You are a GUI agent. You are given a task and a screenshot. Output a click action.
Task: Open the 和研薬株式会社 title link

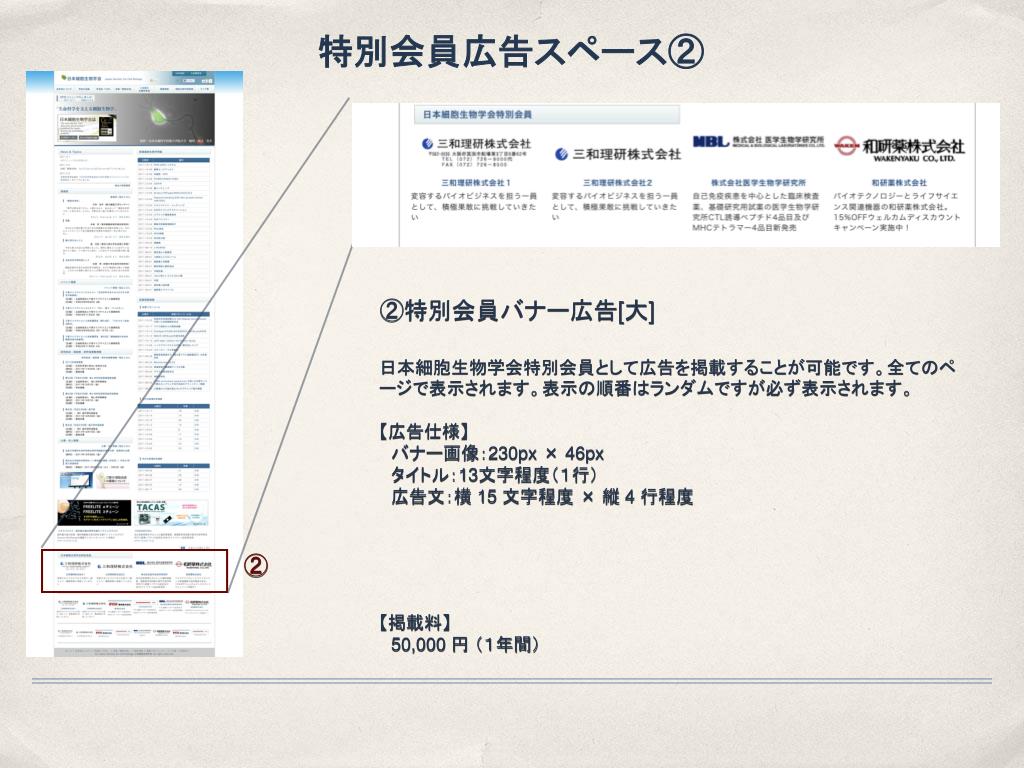tap(899, 183)
